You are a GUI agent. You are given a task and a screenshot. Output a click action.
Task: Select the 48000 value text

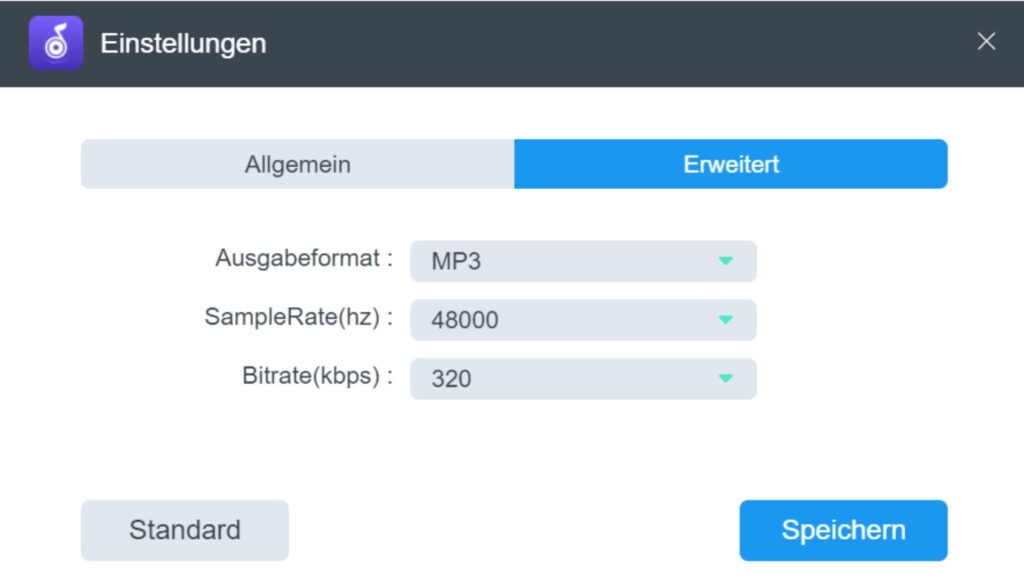tap(464, 320)
